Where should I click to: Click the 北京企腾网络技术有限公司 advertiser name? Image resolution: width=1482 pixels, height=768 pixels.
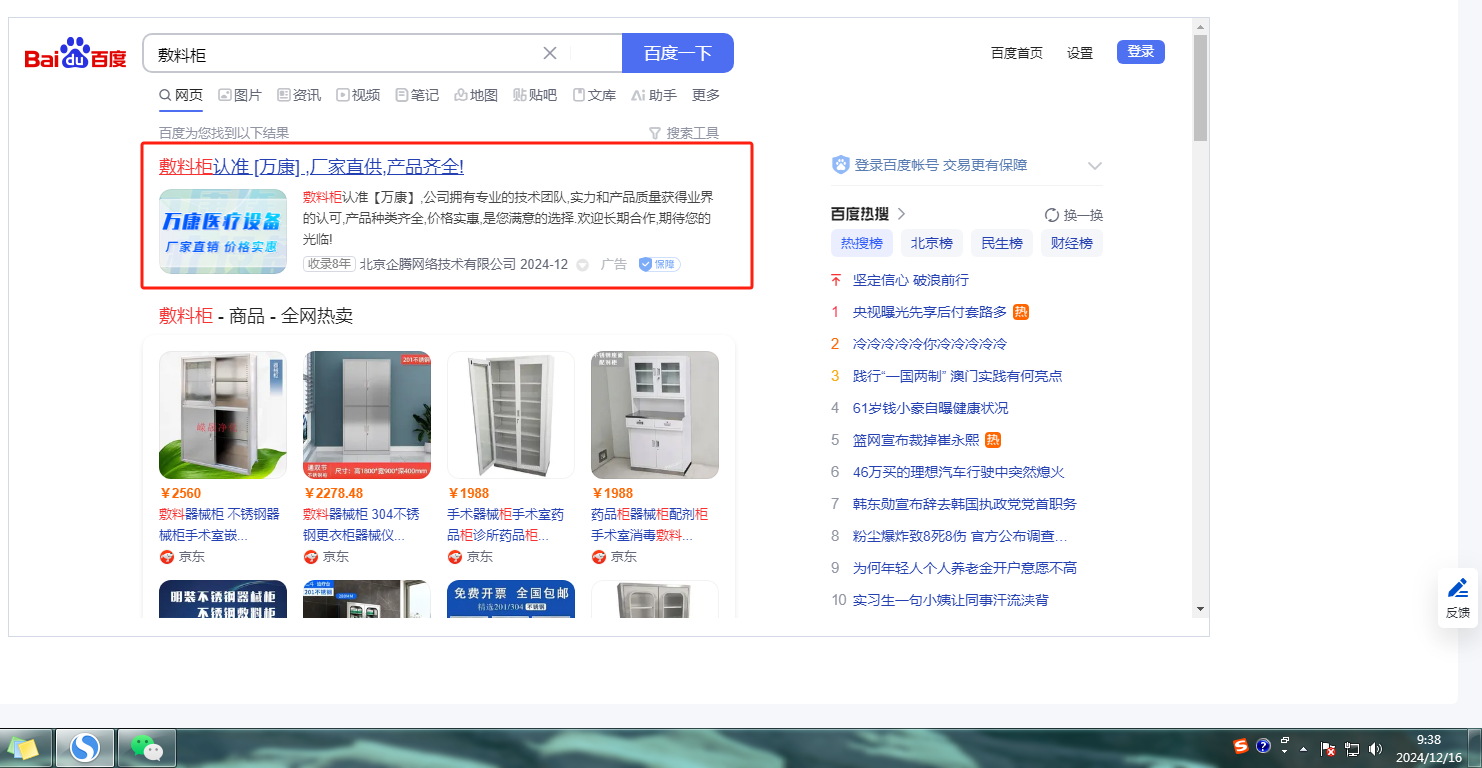point(438,265)
